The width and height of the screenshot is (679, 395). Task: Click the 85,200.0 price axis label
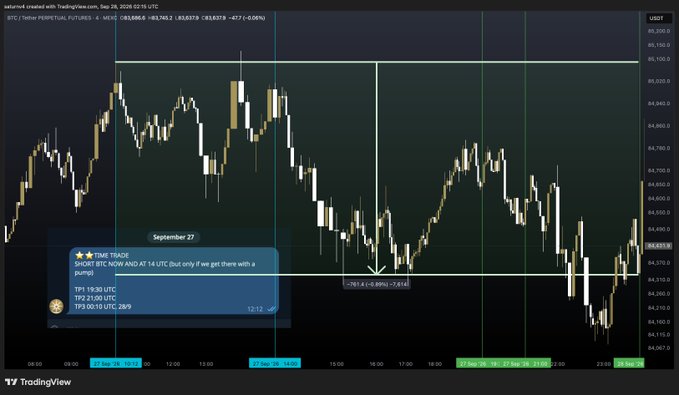(659, 31)
